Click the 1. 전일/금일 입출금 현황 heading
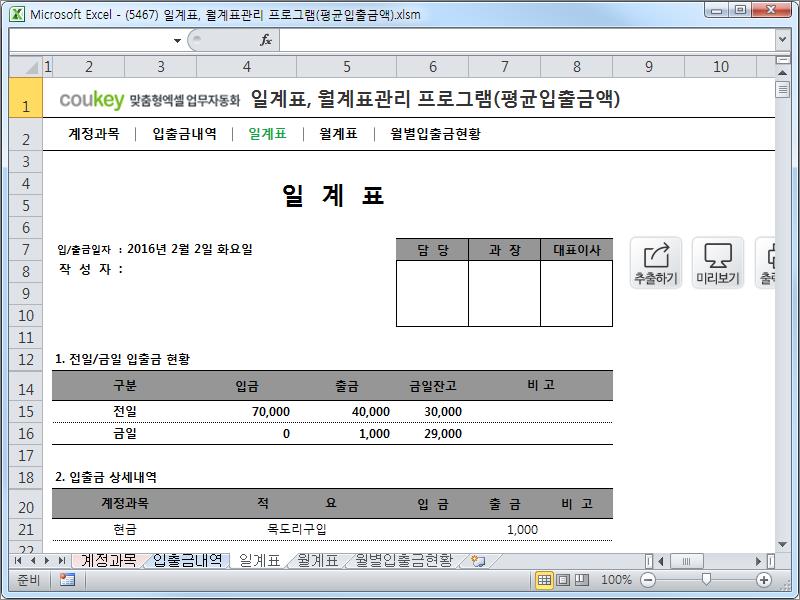Viewport: 800px width, 600px height. (x=122, y=359)
